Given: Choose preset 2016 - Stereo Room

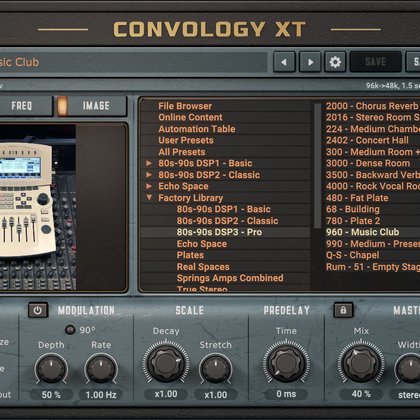Looking at the screenshot, I should click(373, 117).
